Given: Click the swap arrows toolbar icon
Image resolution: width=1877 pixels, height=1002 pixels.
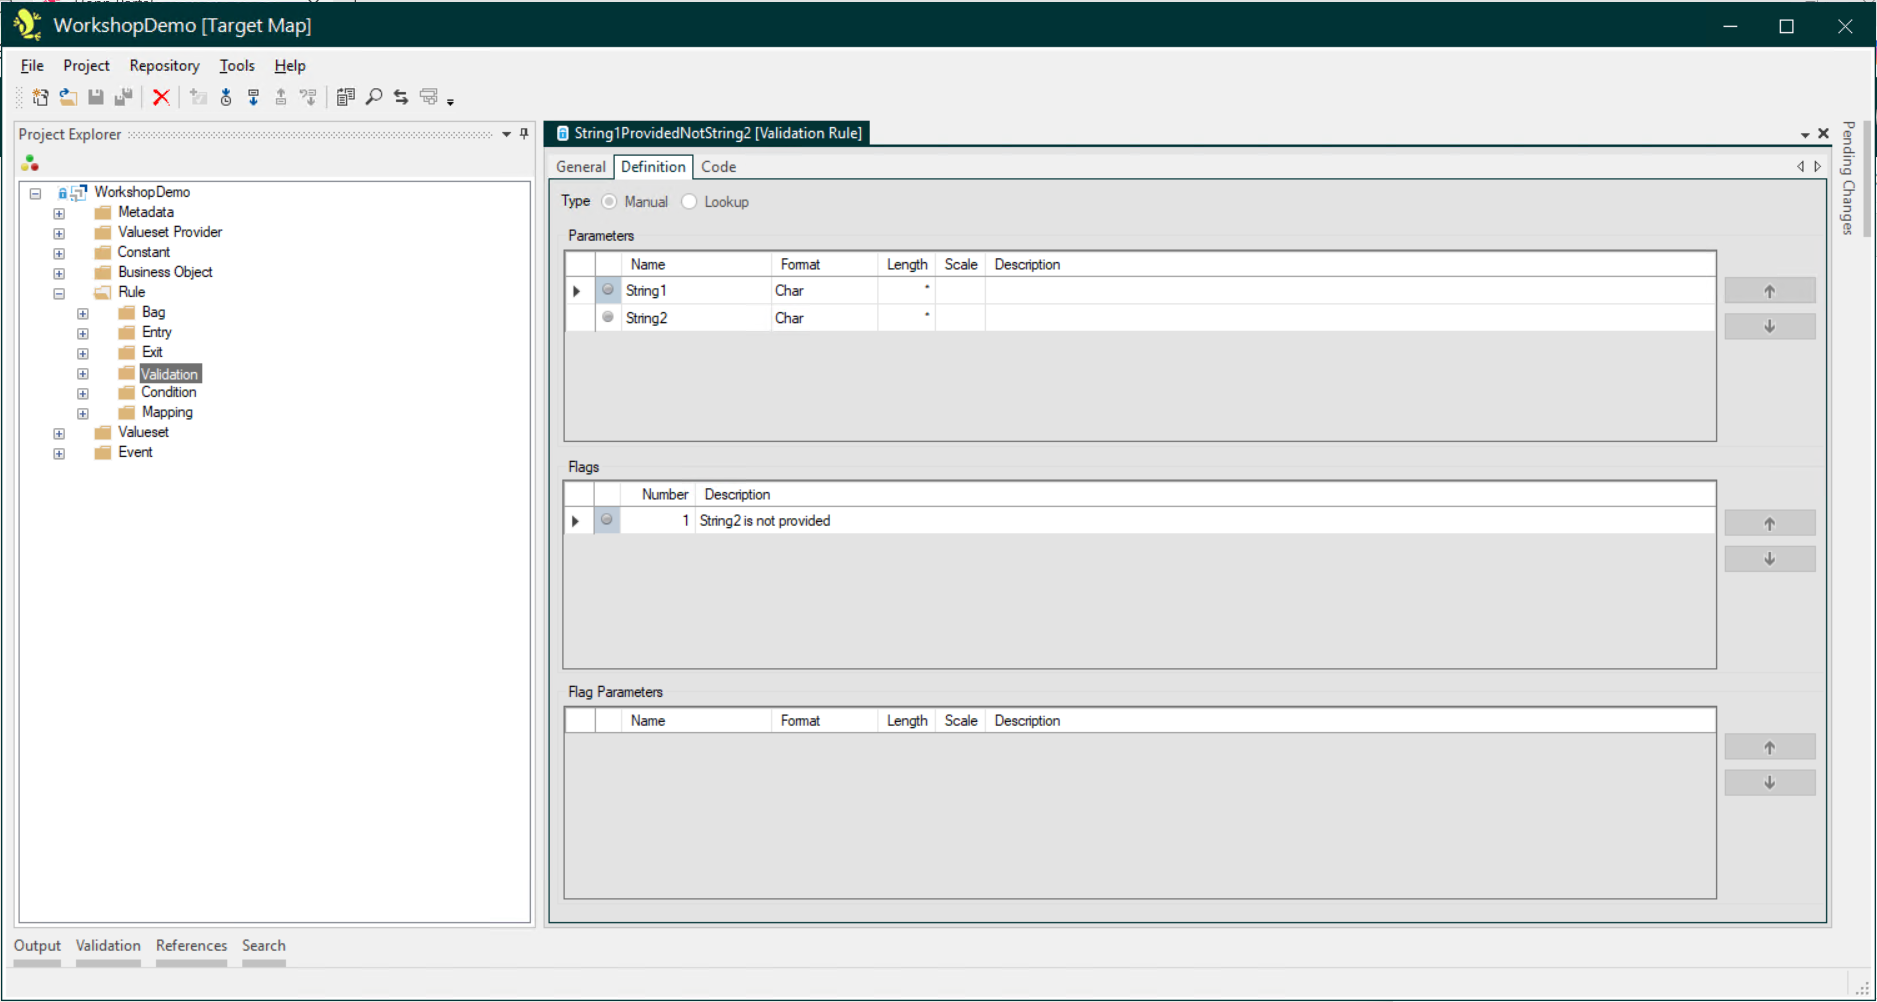Looking at the screenshot, I should tap(401, 97).
